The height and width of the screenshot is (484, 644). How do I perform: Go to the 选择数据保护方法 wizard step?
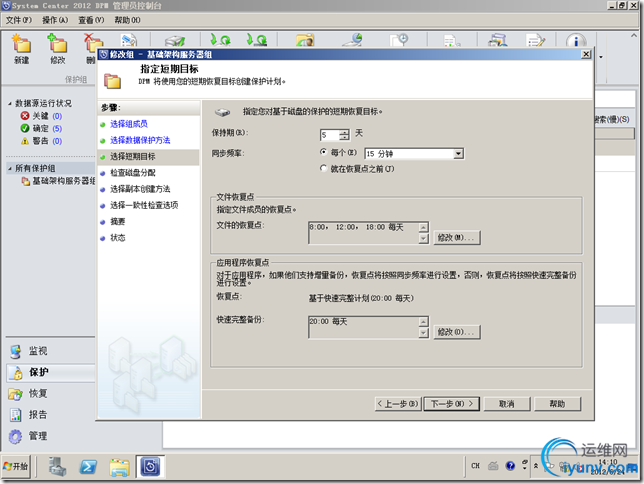pos(140,141)
